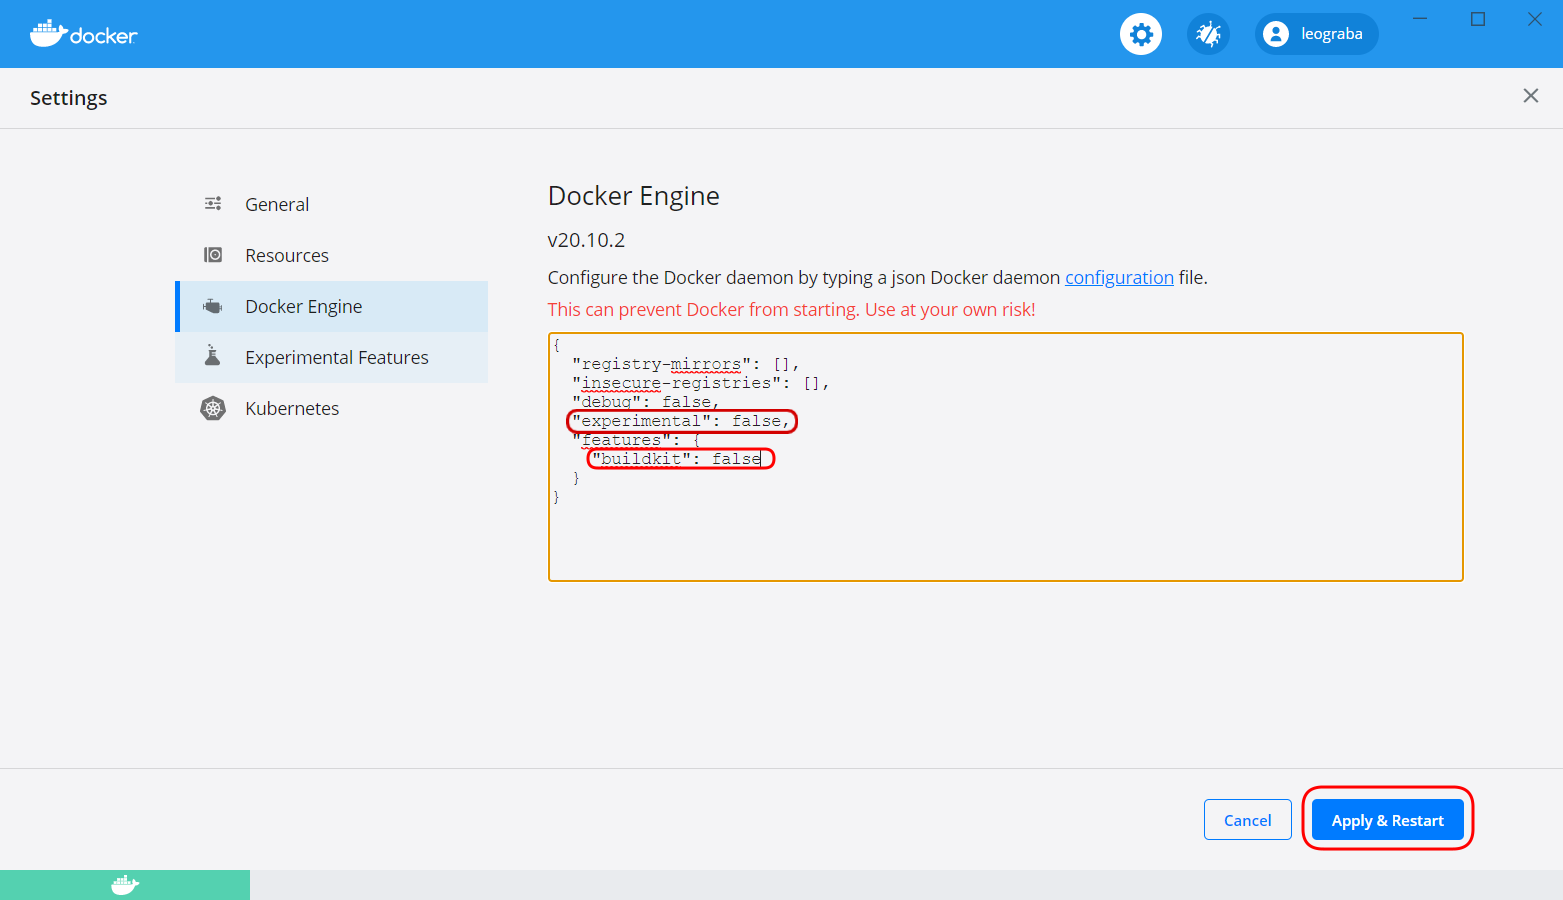Image resolution: width=1563 pixels, height=900 pixels.
Task: Open the Kubernetes settings tab
Action: 331,408
